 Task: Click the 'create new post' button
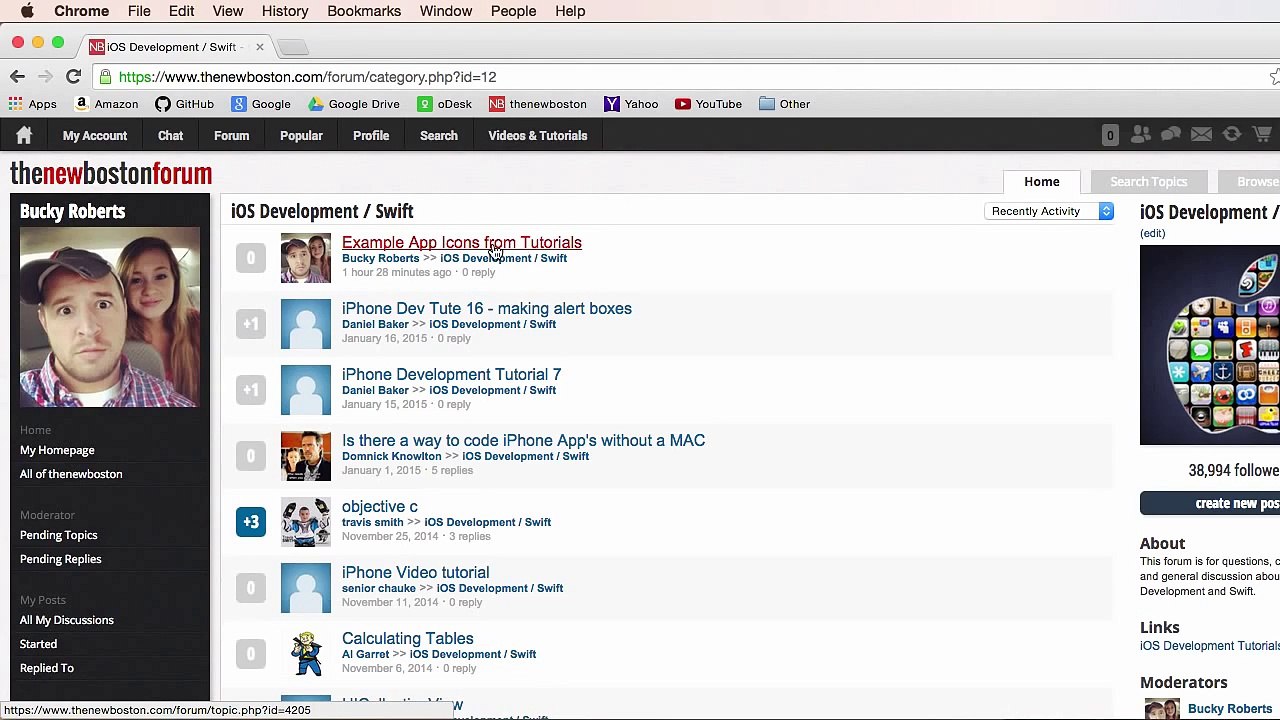(1210, 503)
